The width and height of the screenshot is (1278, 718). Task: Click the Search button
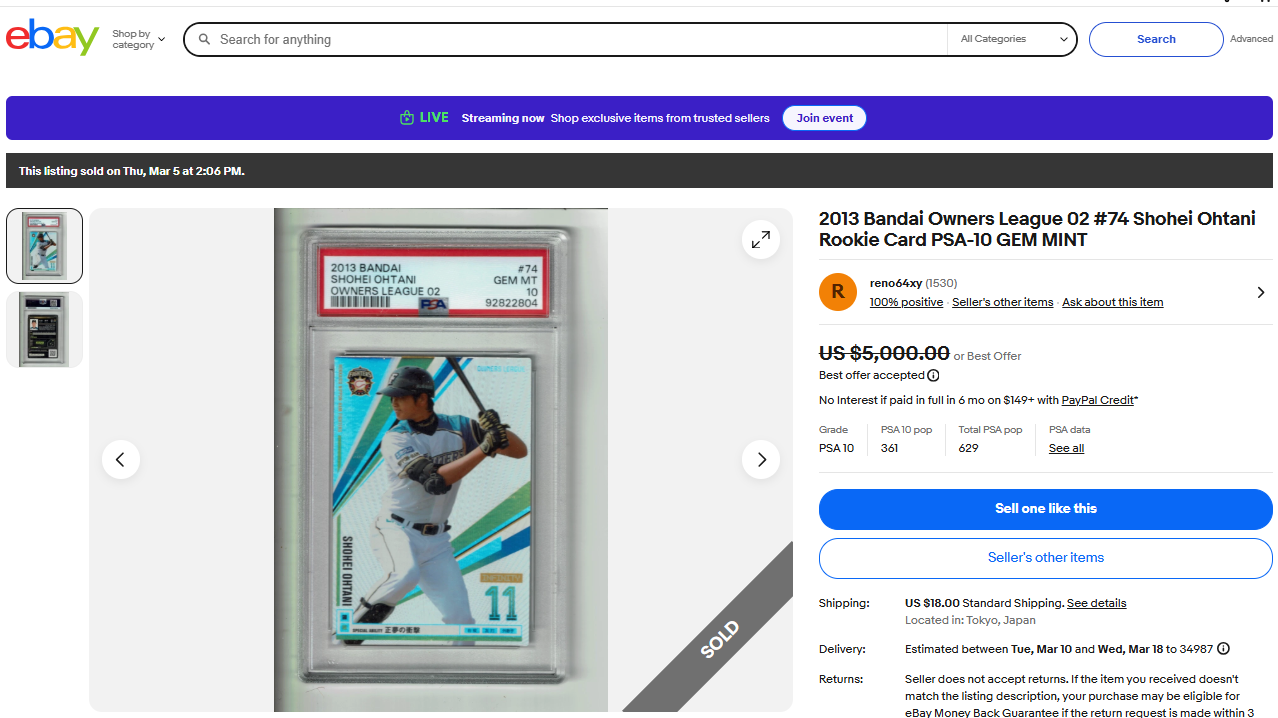[x=1156, y=40]
